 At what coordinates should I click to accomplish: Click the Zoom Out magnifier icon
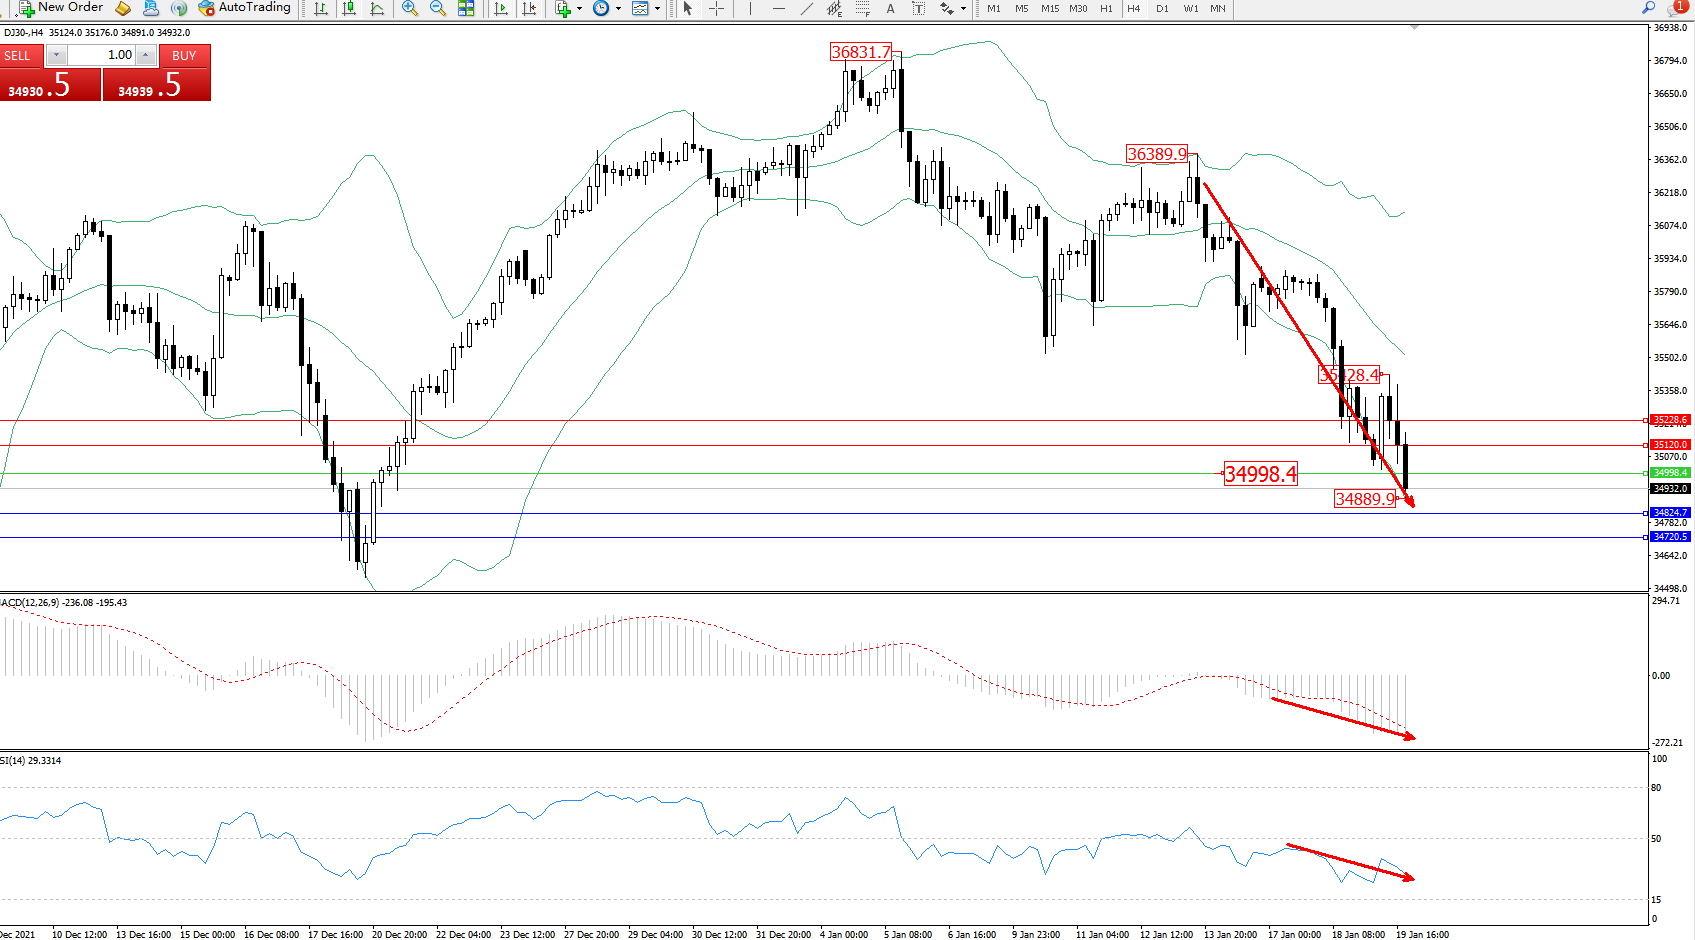pos(437,8)
